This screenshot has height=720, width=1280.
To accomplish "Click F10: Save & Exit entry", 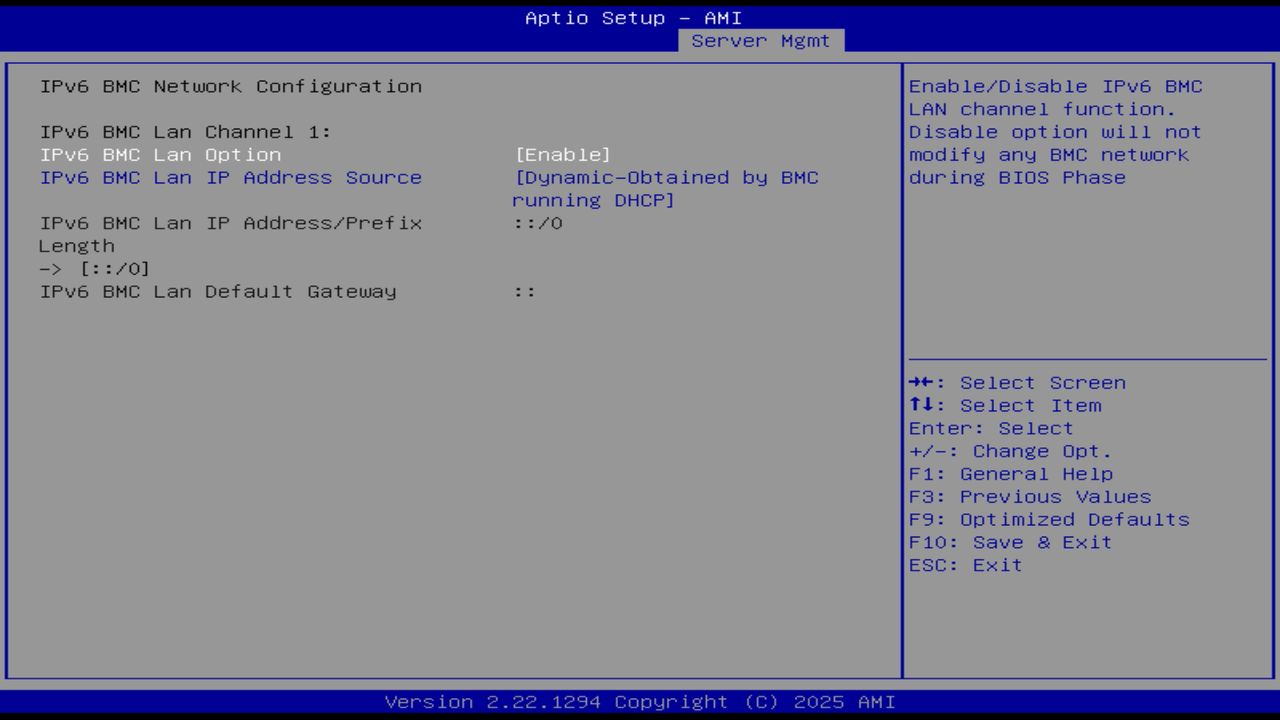I will (1010, 542).
